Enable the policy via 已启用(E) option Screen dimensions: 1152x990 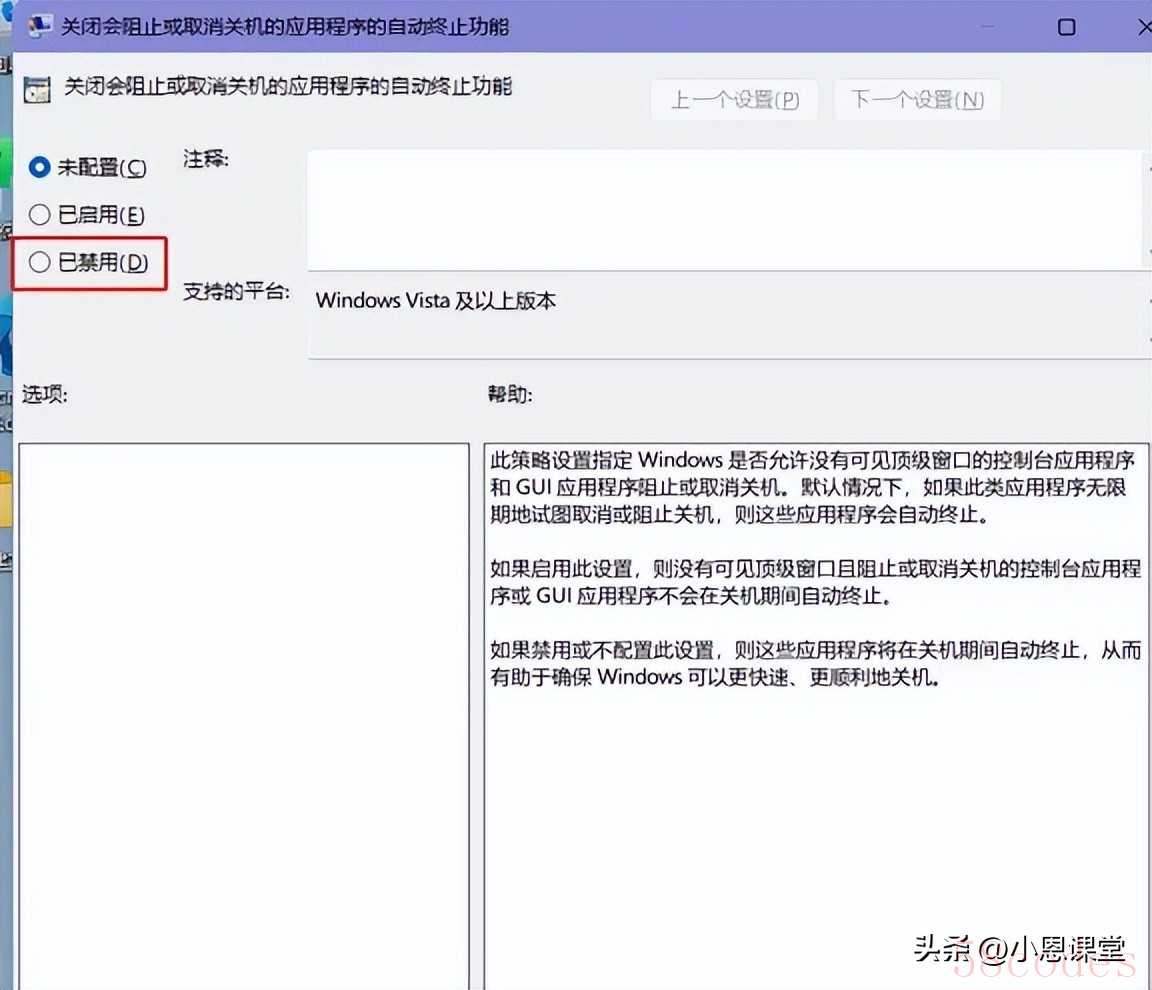40,214
